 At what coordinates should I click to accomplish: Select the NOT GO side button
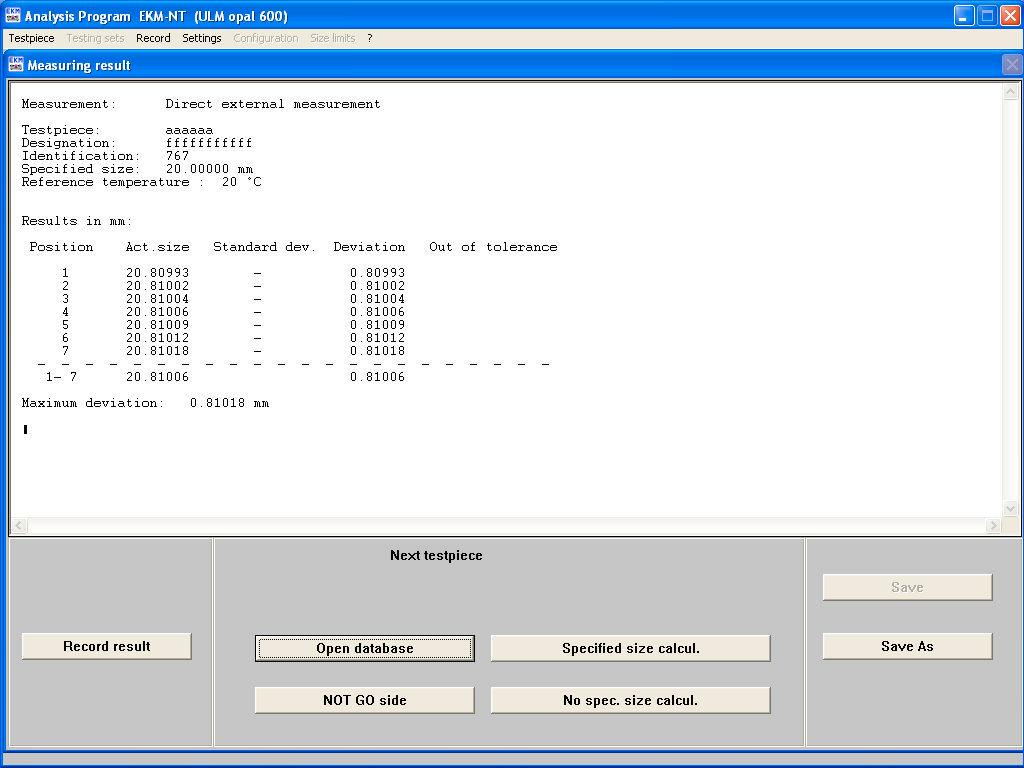pos(364,700)
